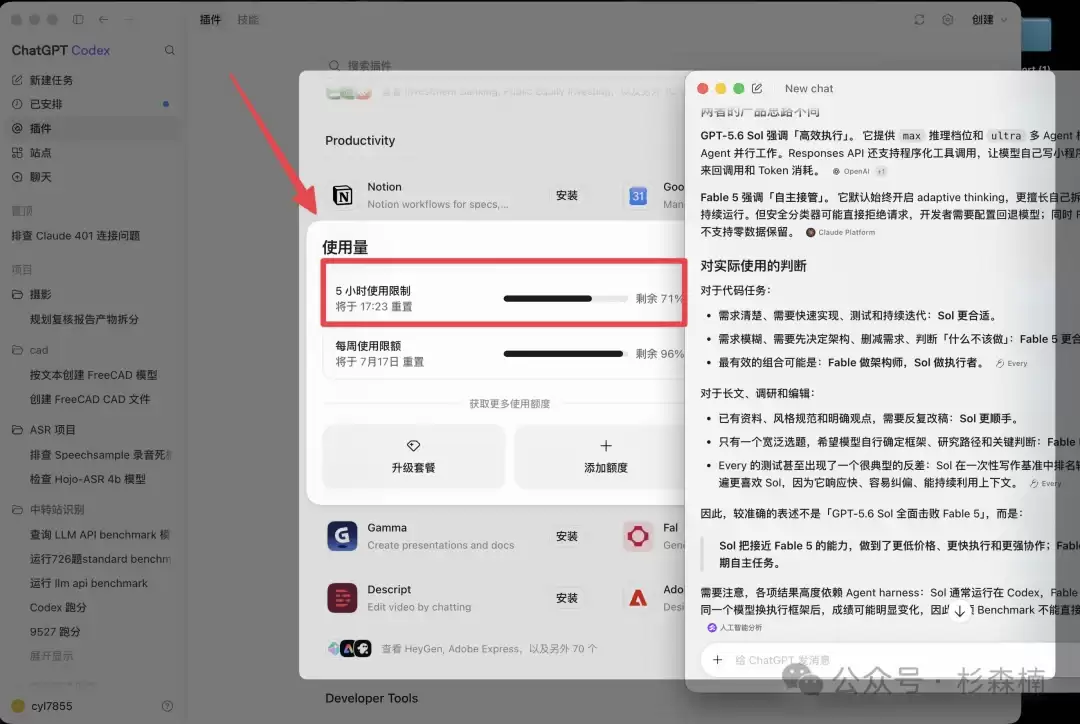Click the refresh icon in top toolbar
Image resolution: width=1080 pixels, height=724 pixels.
coord(919,19)
